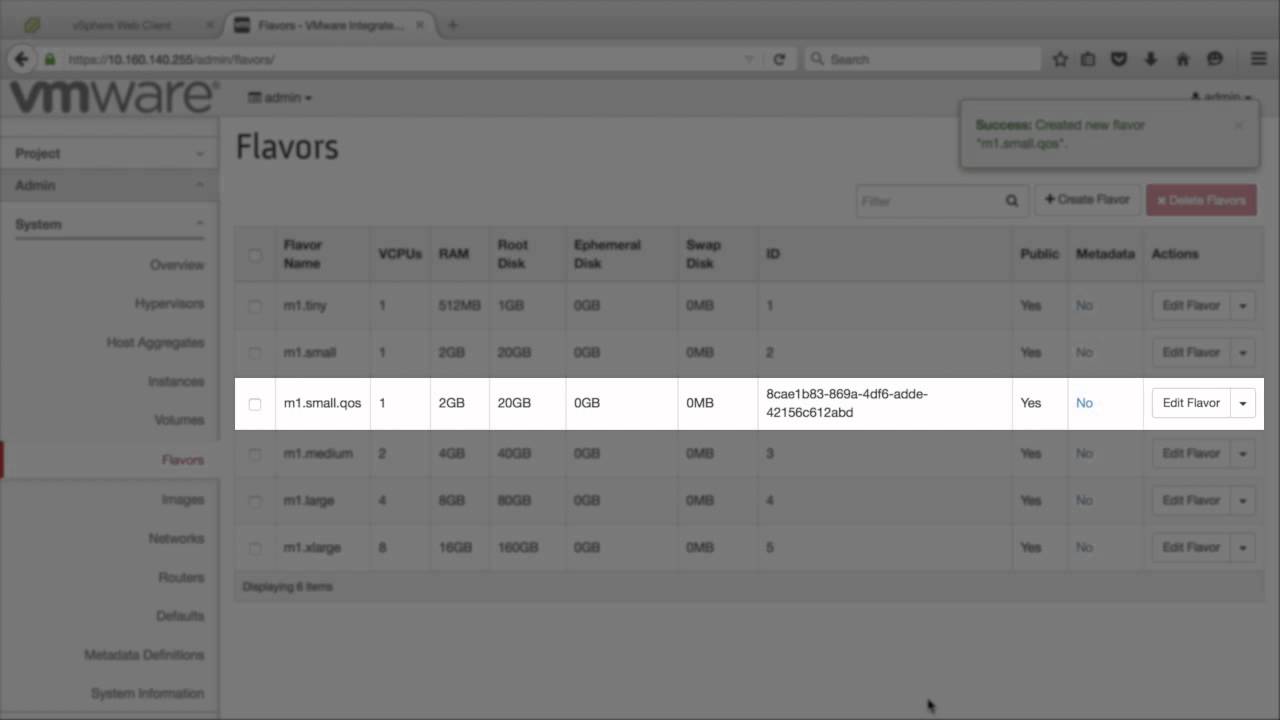
Task: Open Routers in sidebar
Action: (181, 577)
